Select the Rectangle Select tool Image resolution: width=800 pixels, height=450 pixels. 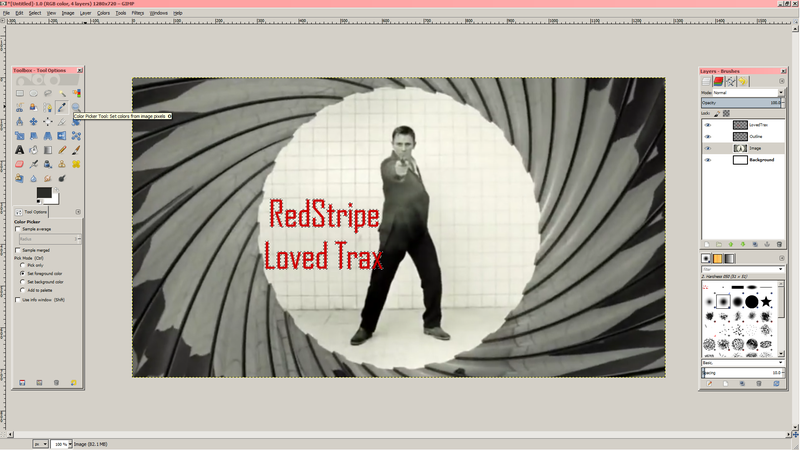(19, 93)
